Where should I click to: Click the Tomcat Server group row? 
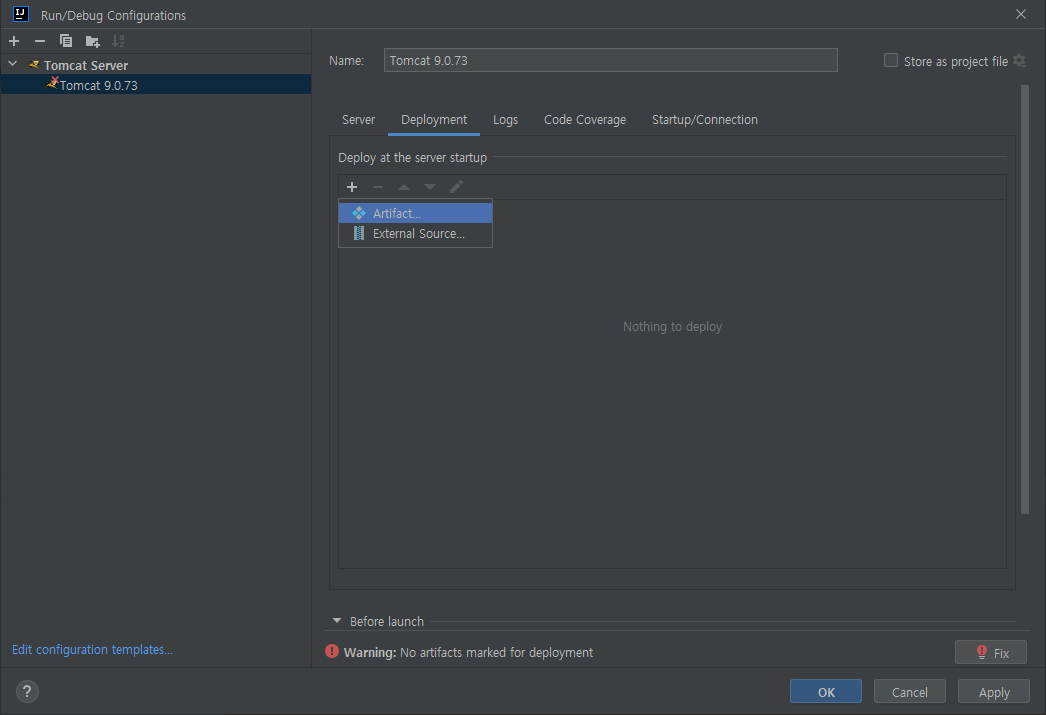[155, 65]
